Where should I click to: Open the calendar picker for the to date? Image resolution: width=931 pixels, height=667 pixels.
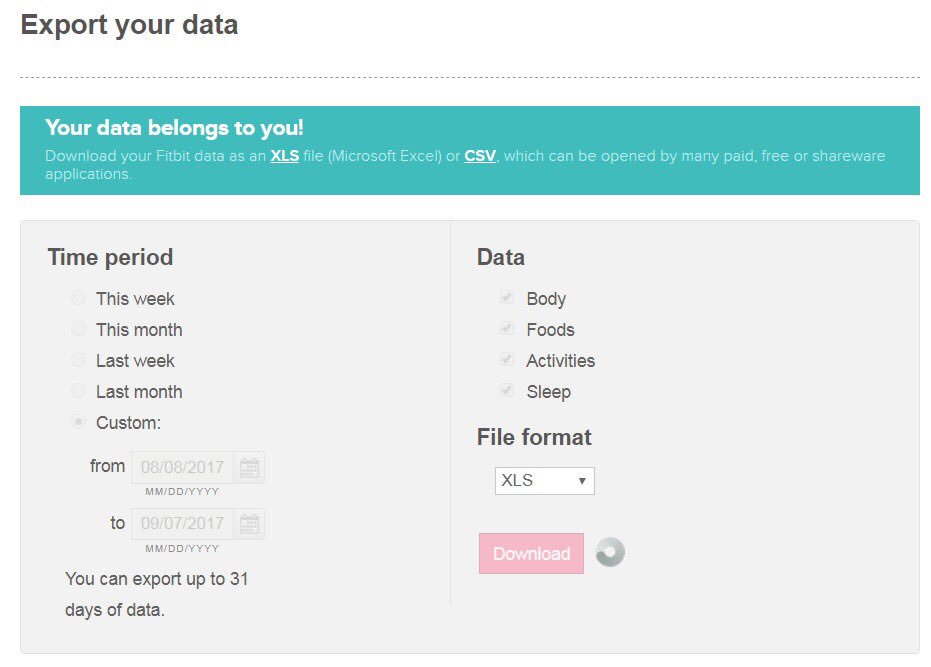[x=249, y=524]
